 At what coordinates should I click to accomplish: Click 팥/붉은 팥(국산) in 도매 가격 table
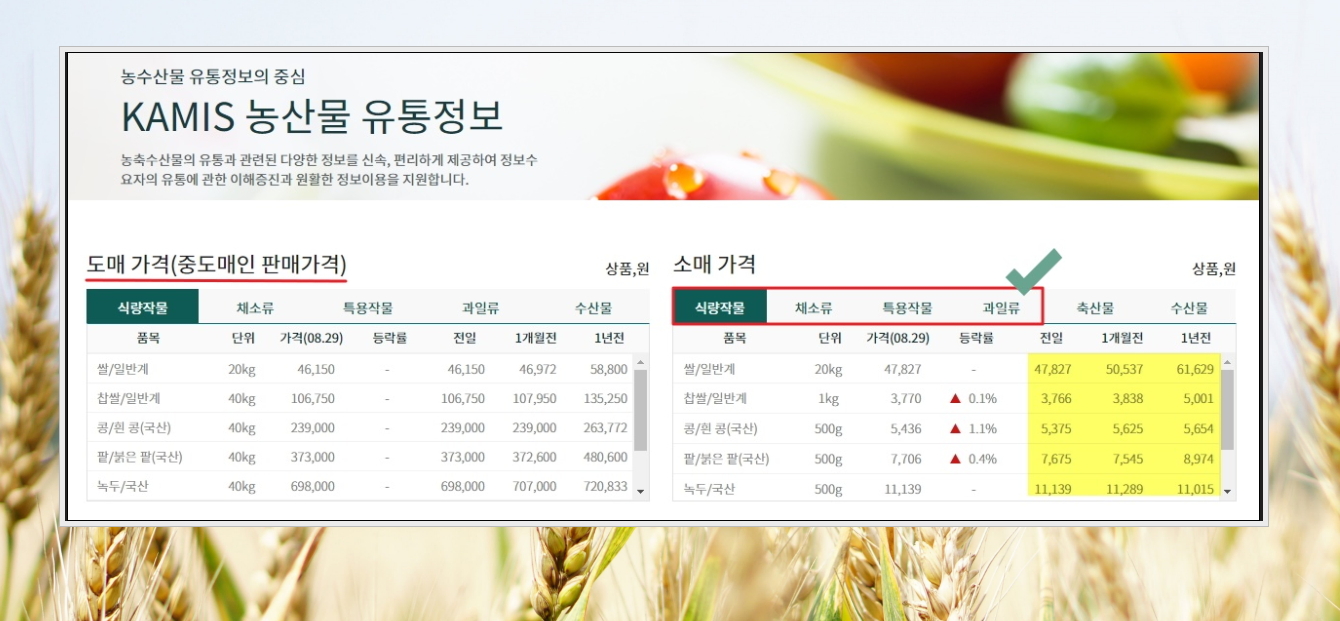[x=139, y=457]
